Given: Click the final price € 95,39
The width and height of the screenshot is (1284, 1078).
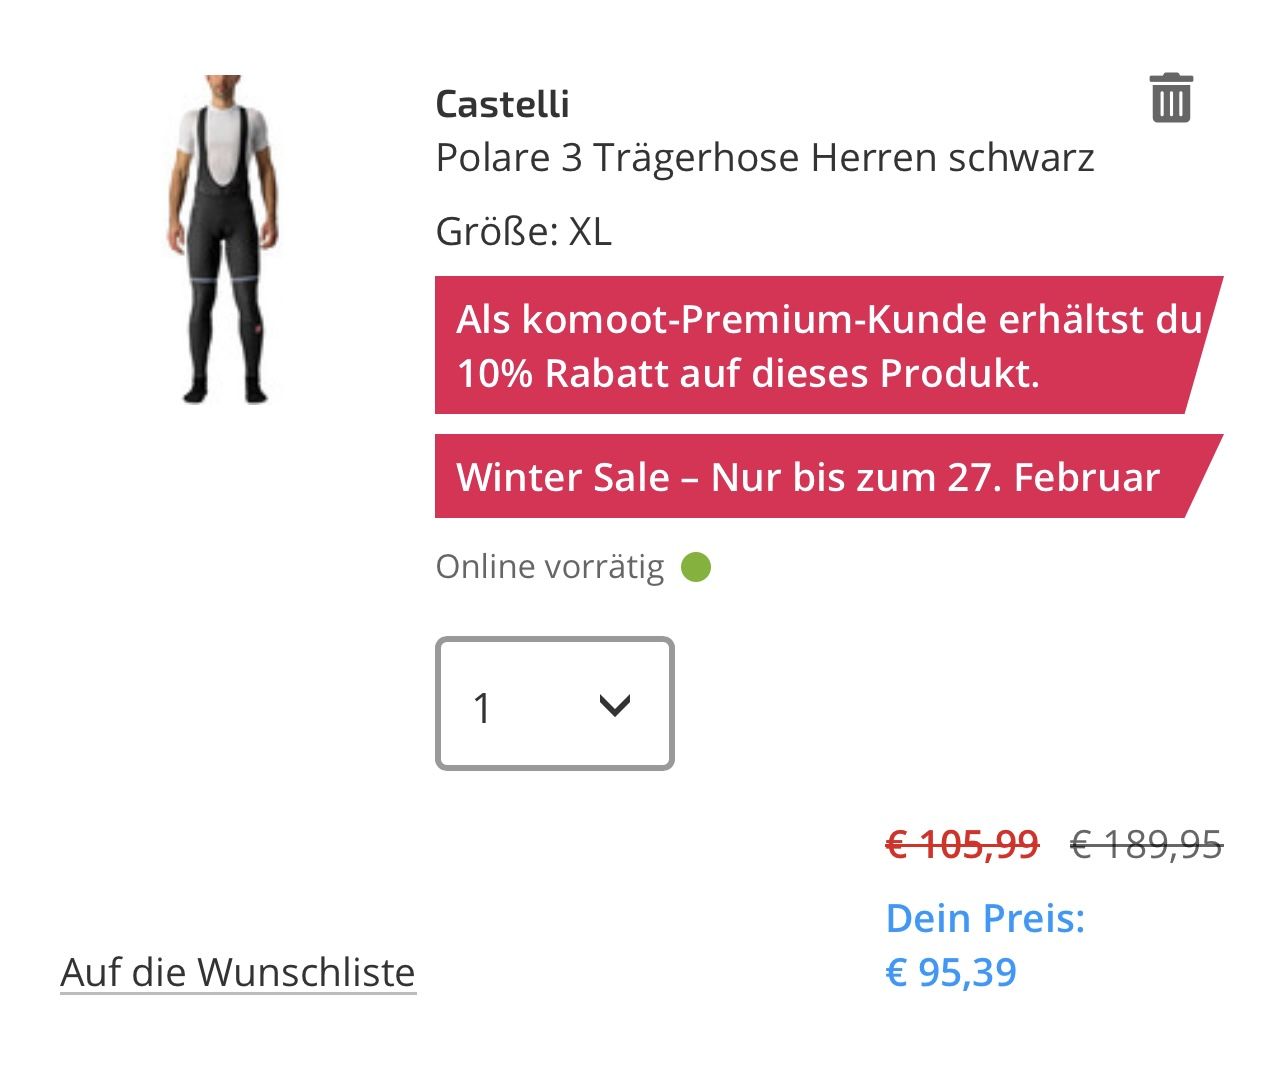Looking at the screenshot, I should (x=951, y=972).
